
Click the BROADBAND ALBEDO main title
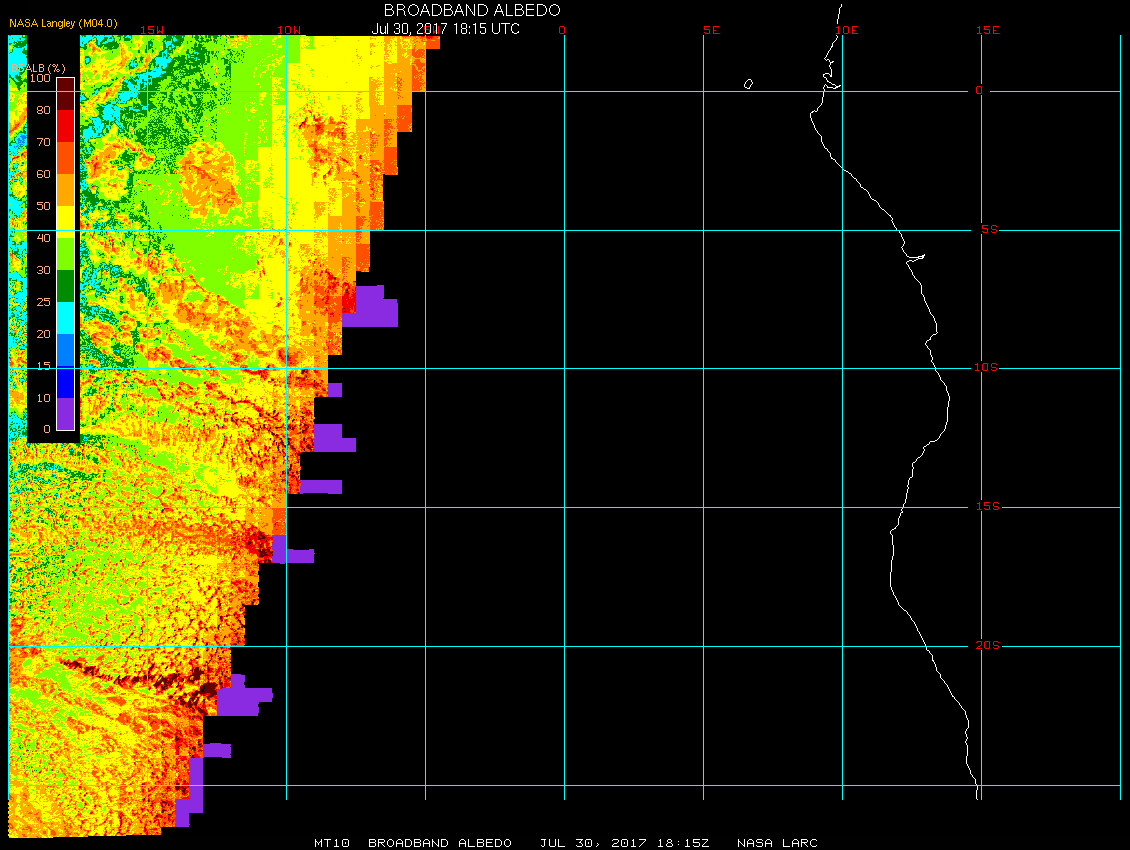[x=472, y=10]
